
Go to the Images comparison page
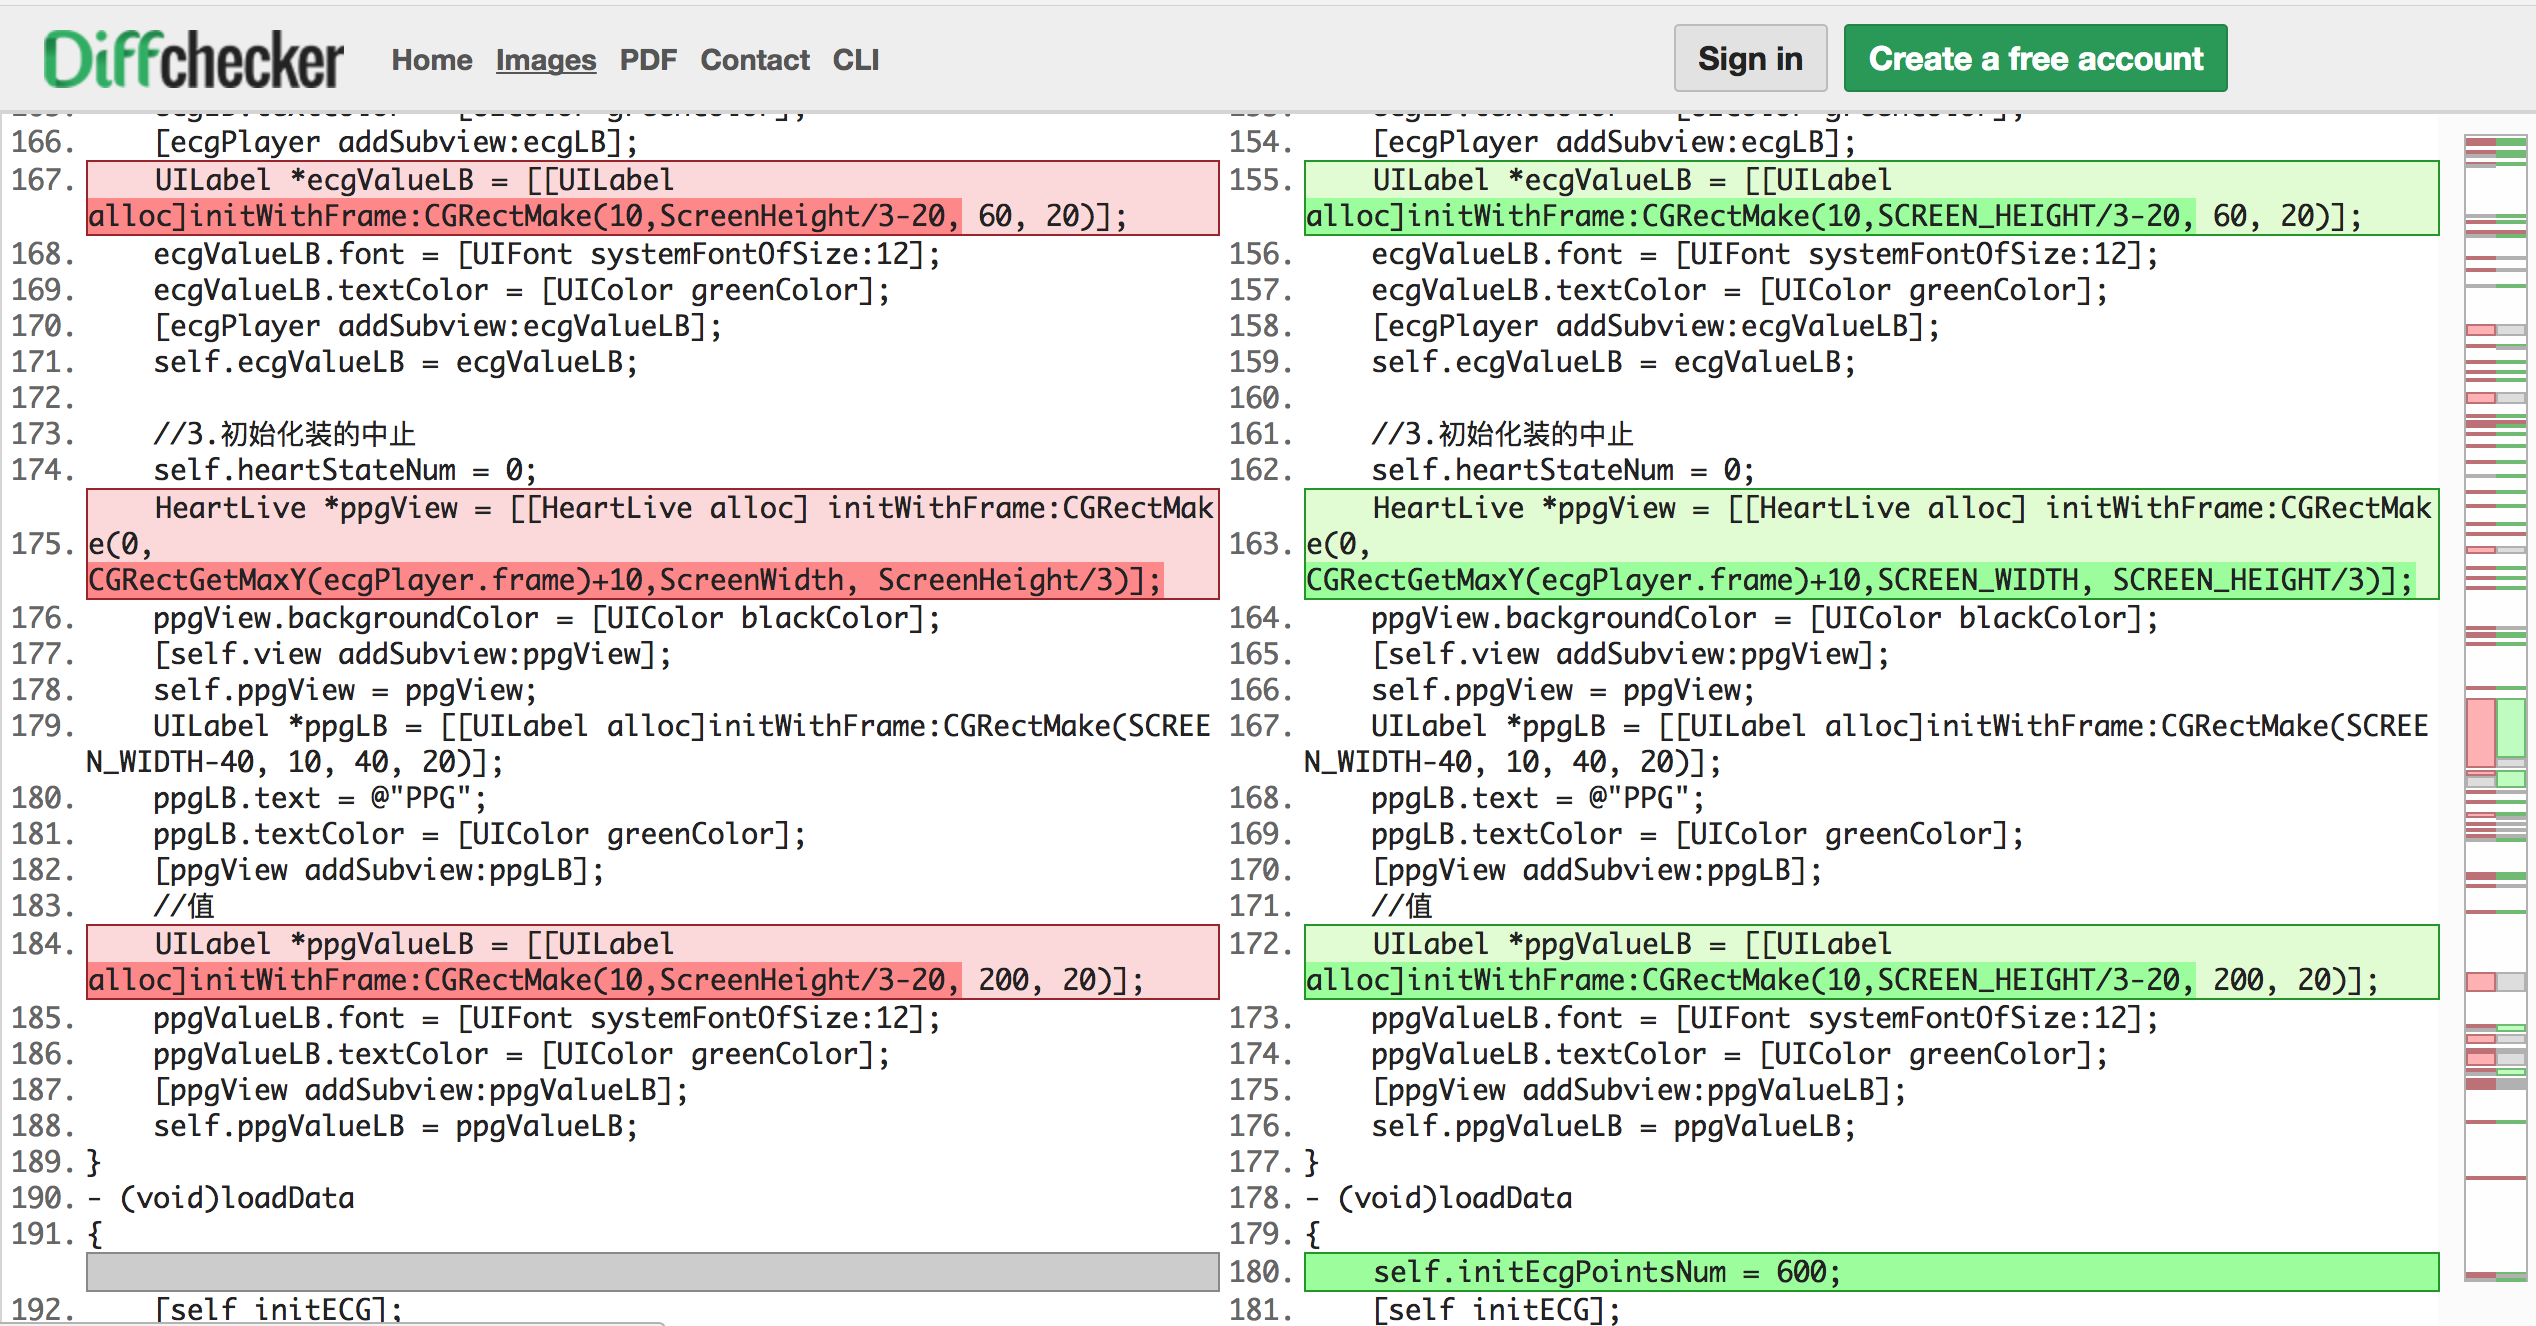(545, 60)
